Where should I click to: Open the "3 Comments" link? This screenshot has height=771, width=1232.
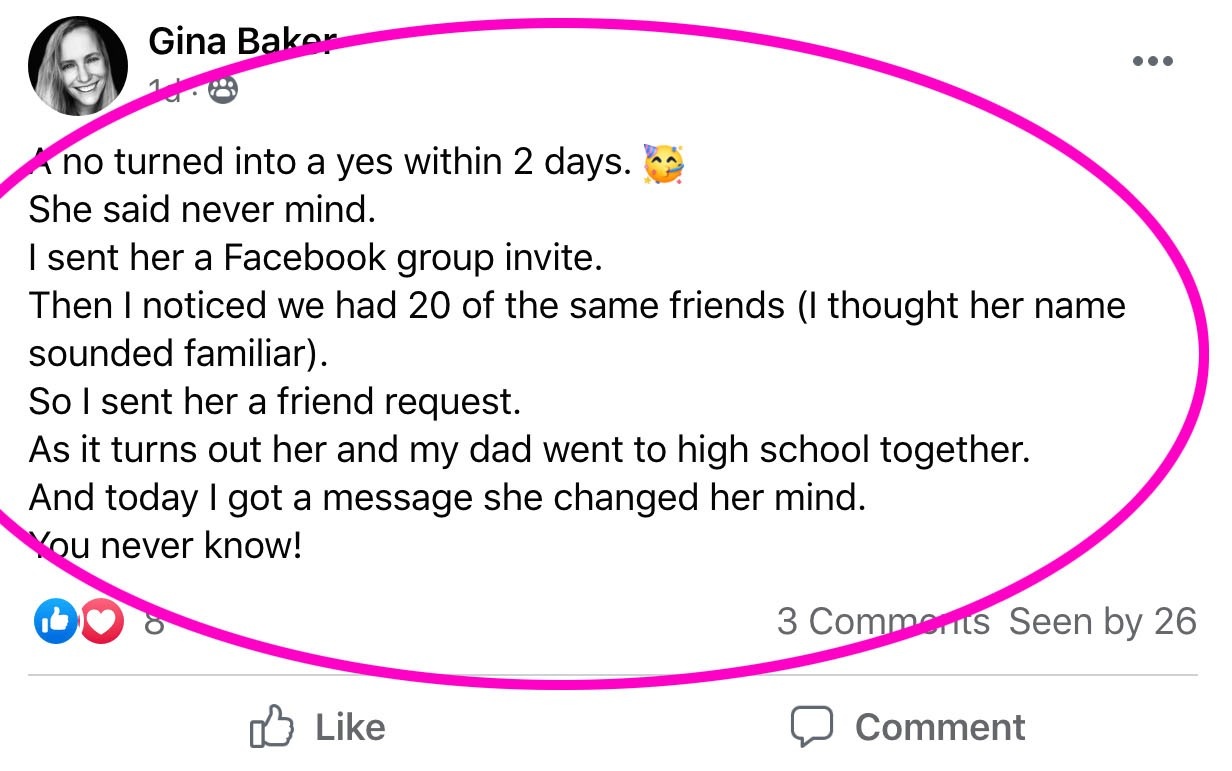(883, 622)
